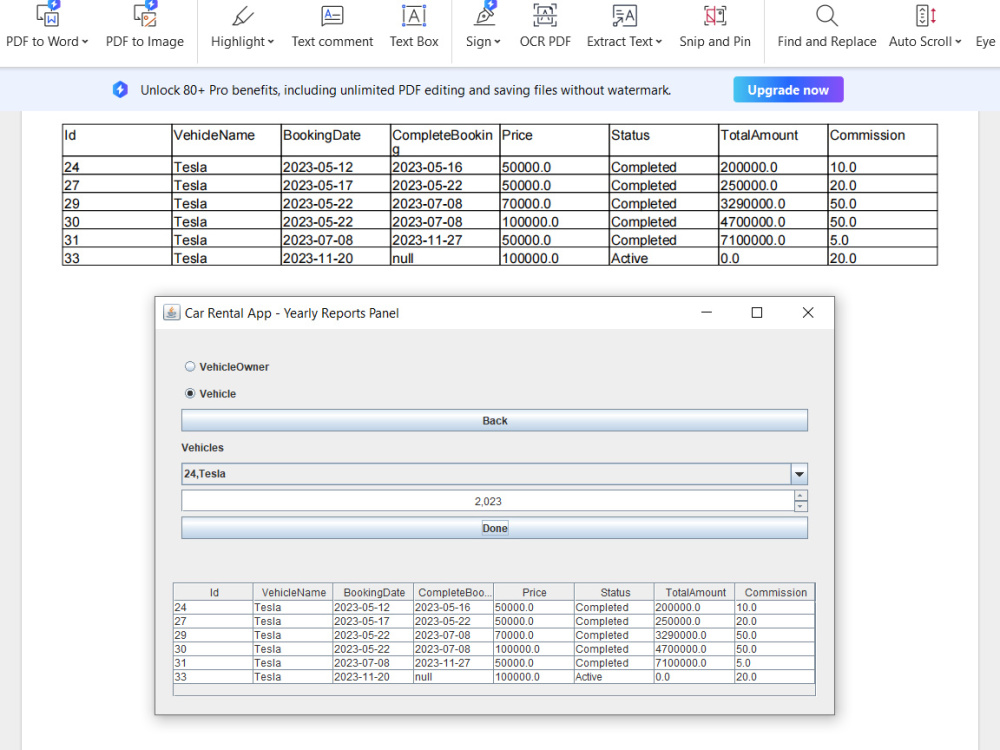This screenshot has height=750, width=1000.
Task: Expand the Extract Text options arrow
Action: (x=659, y=42)
